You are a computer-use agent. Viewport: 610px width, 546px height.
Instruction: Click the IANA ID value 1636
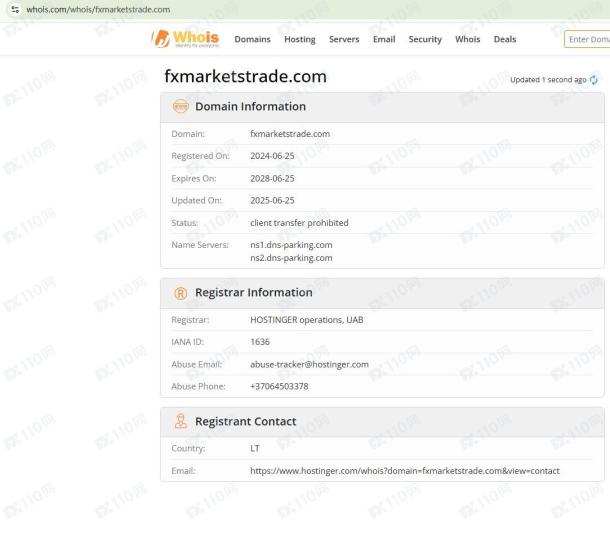[260, 342]
